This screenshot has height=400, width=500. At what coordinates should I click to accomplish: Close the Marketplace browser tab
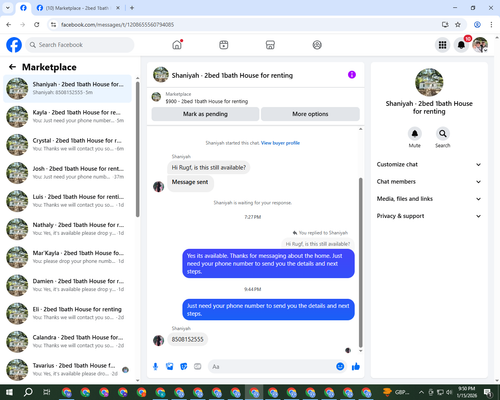coord(118,8)
